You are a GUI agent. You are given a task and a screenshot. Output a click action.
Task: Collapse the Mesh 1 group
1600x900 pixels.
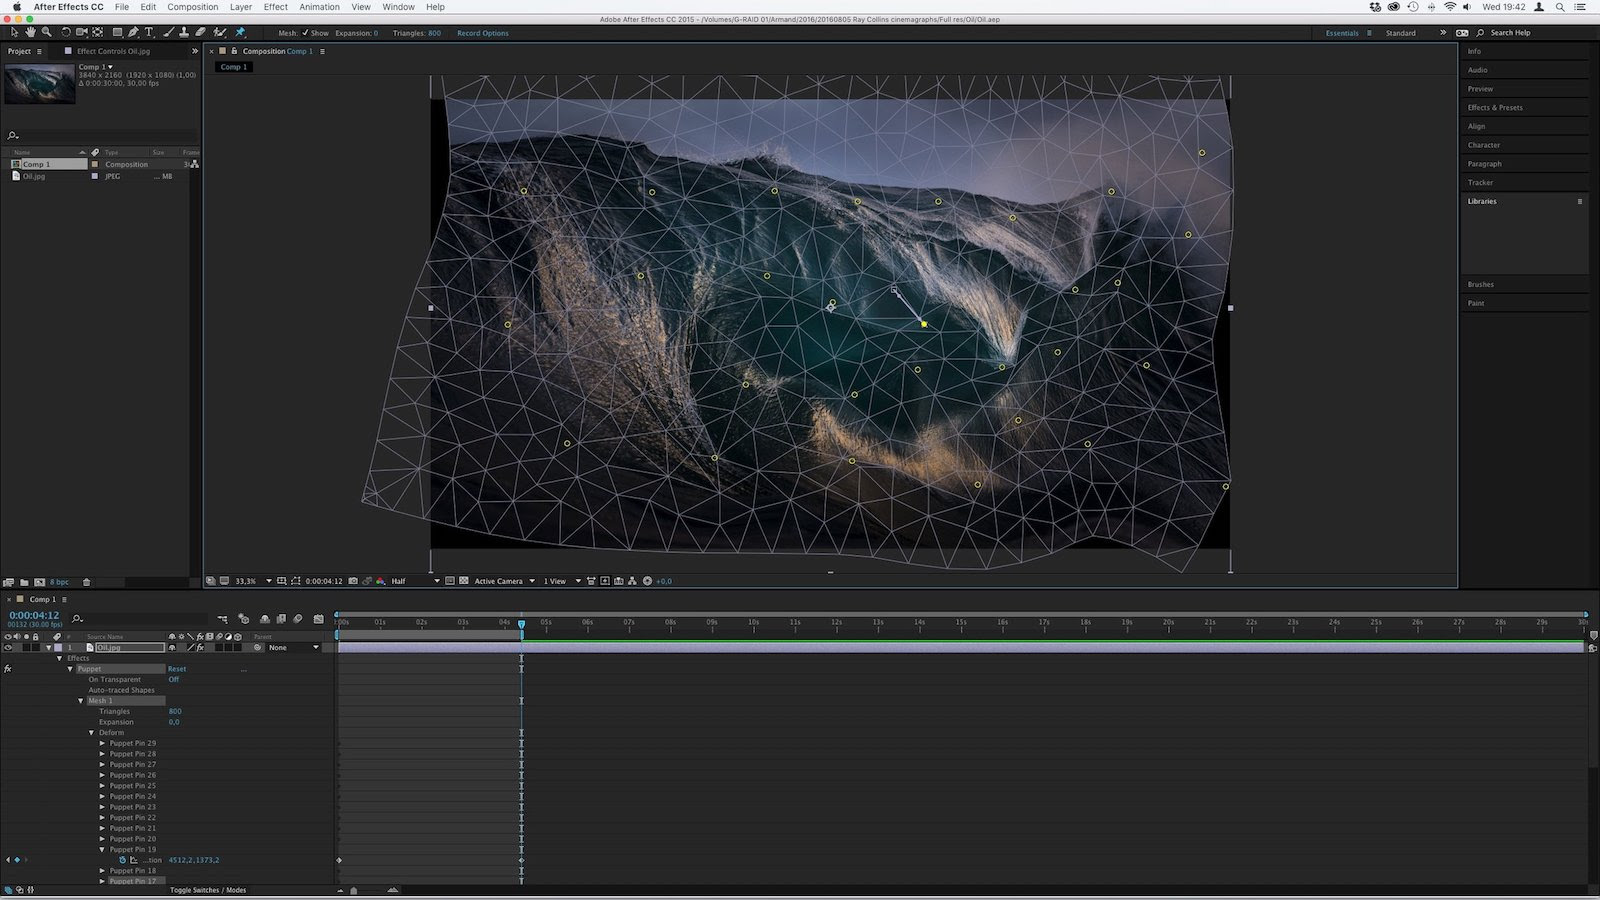click(x=81, y=701)
